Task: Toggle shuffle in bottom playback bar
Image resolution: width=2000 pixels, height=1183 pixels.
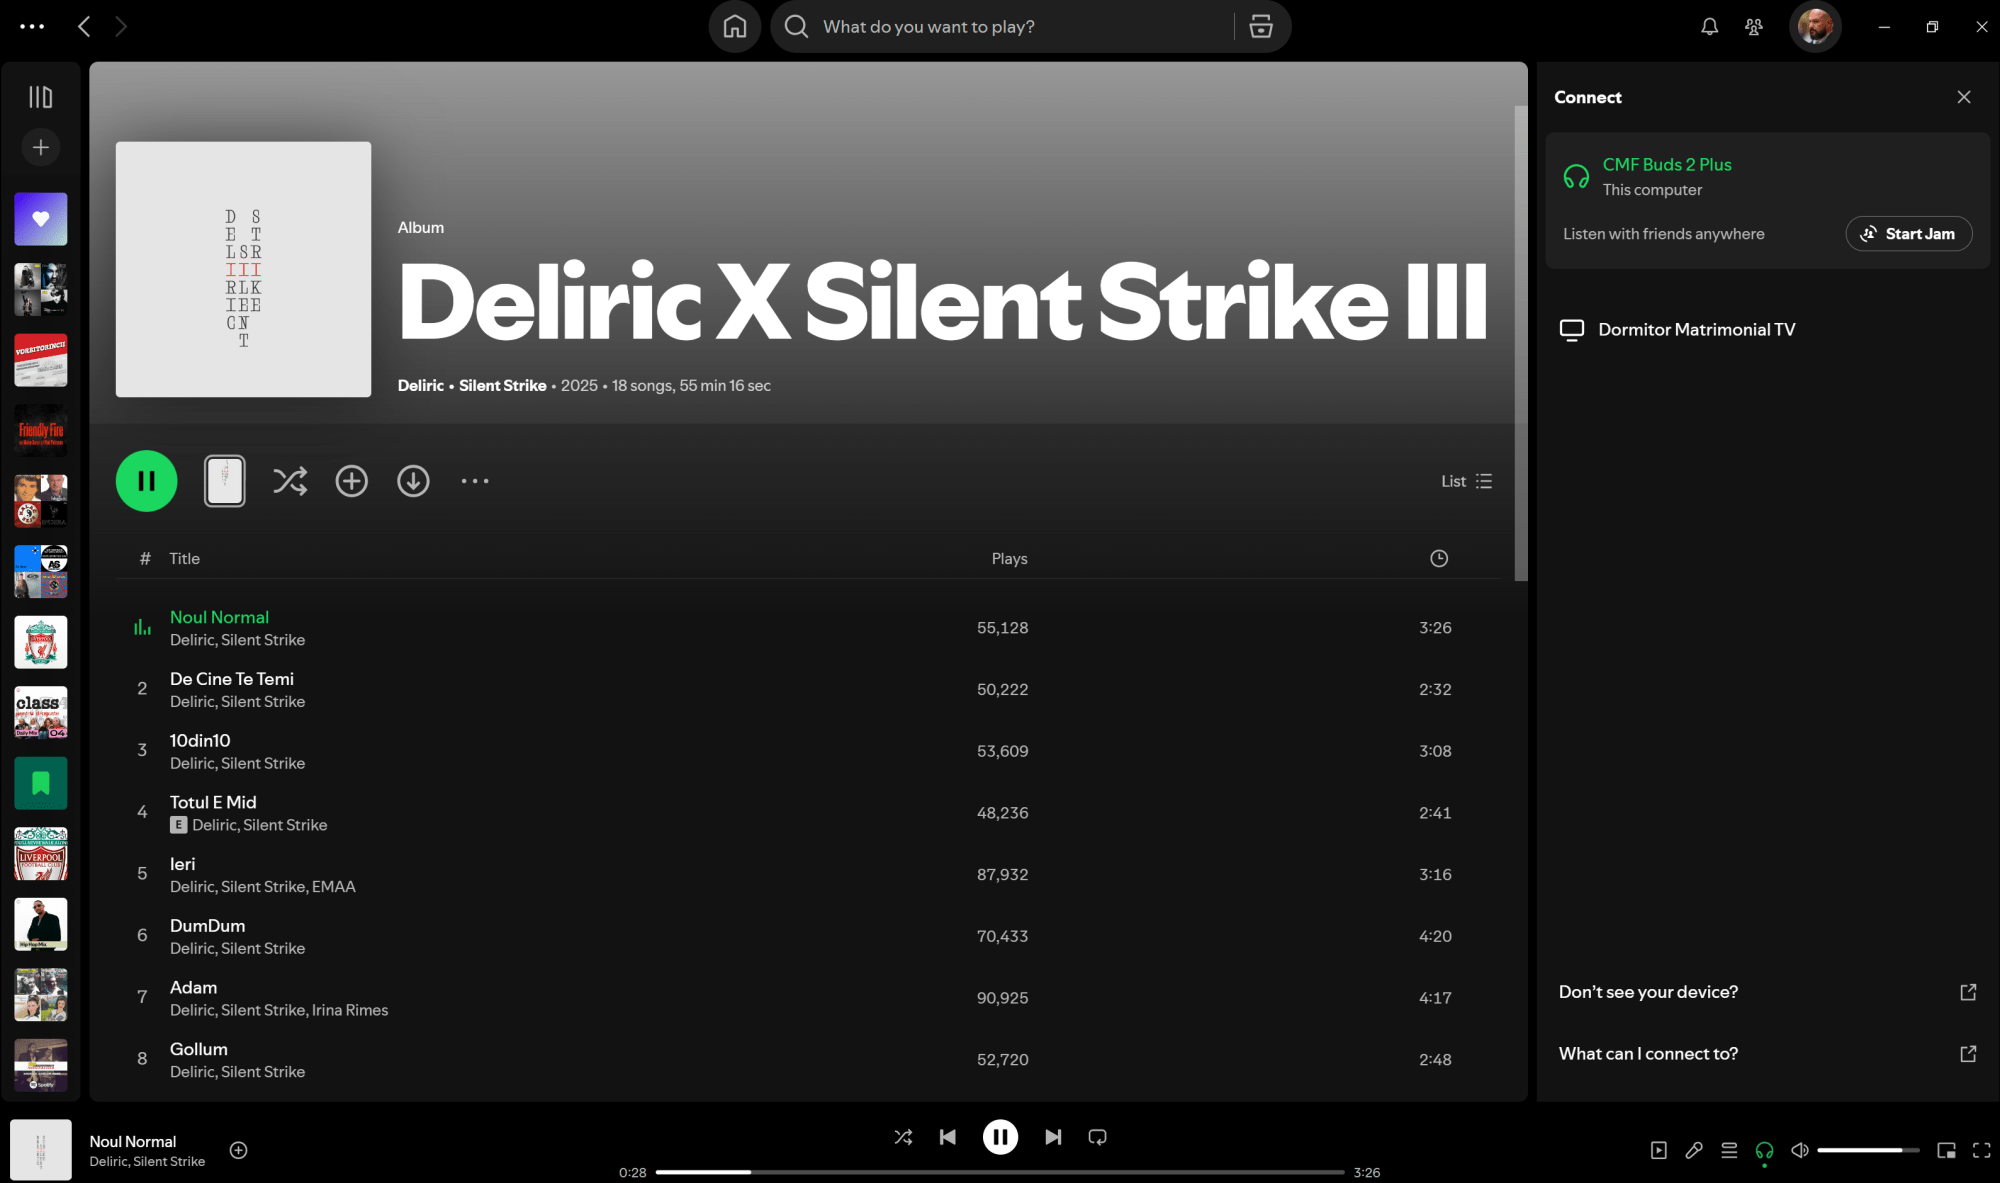Action: (903, 1137)
